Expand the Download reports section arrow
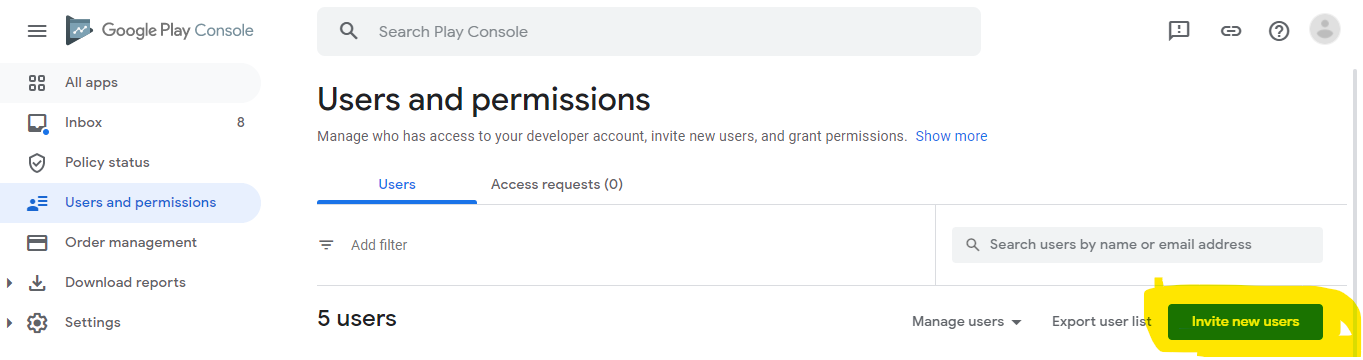This screenshot has height=360, width=1363. point(10,283)
